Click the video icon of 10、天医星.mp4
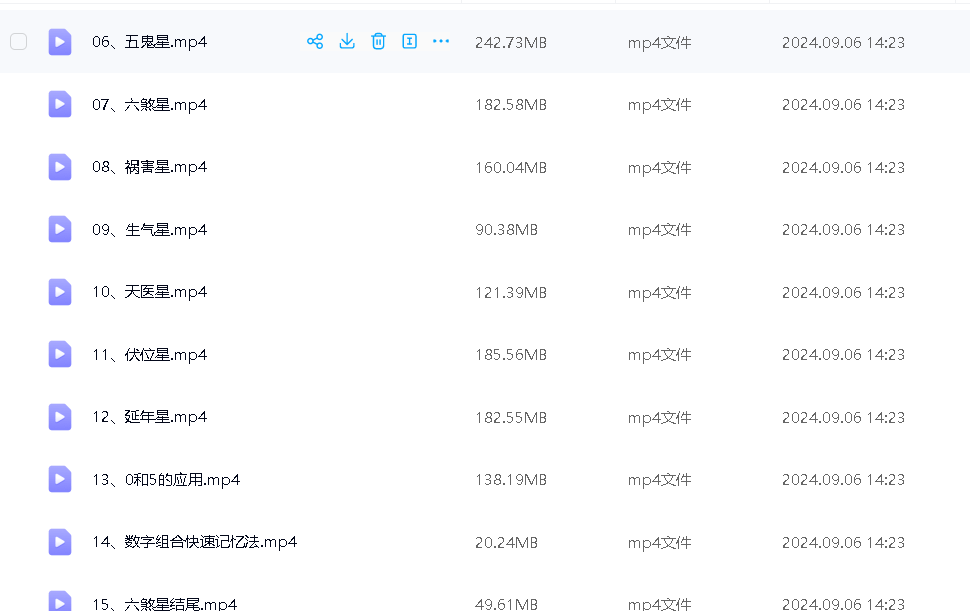This screenshot has width=970, height=611. [x=60, y=292]
